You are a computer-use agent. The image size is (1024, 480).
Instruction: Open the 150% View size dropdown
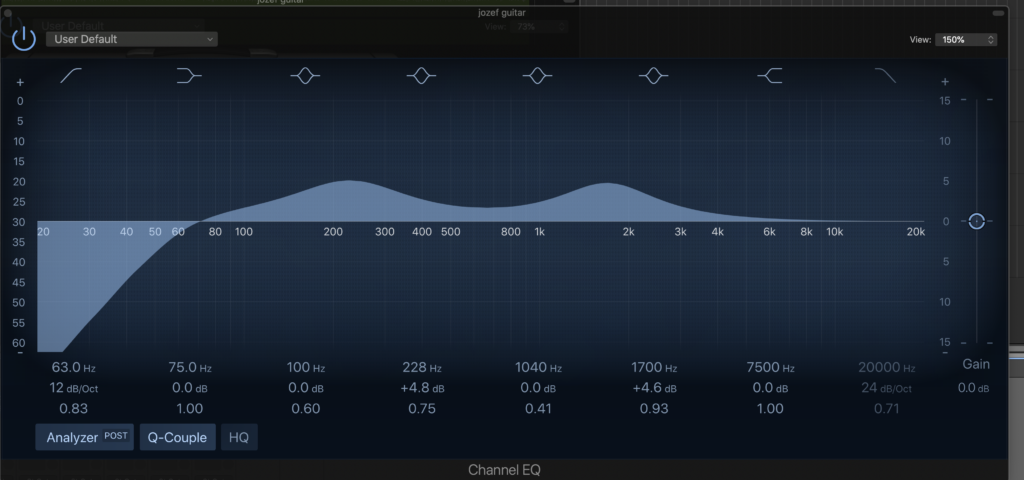point(966,40)
